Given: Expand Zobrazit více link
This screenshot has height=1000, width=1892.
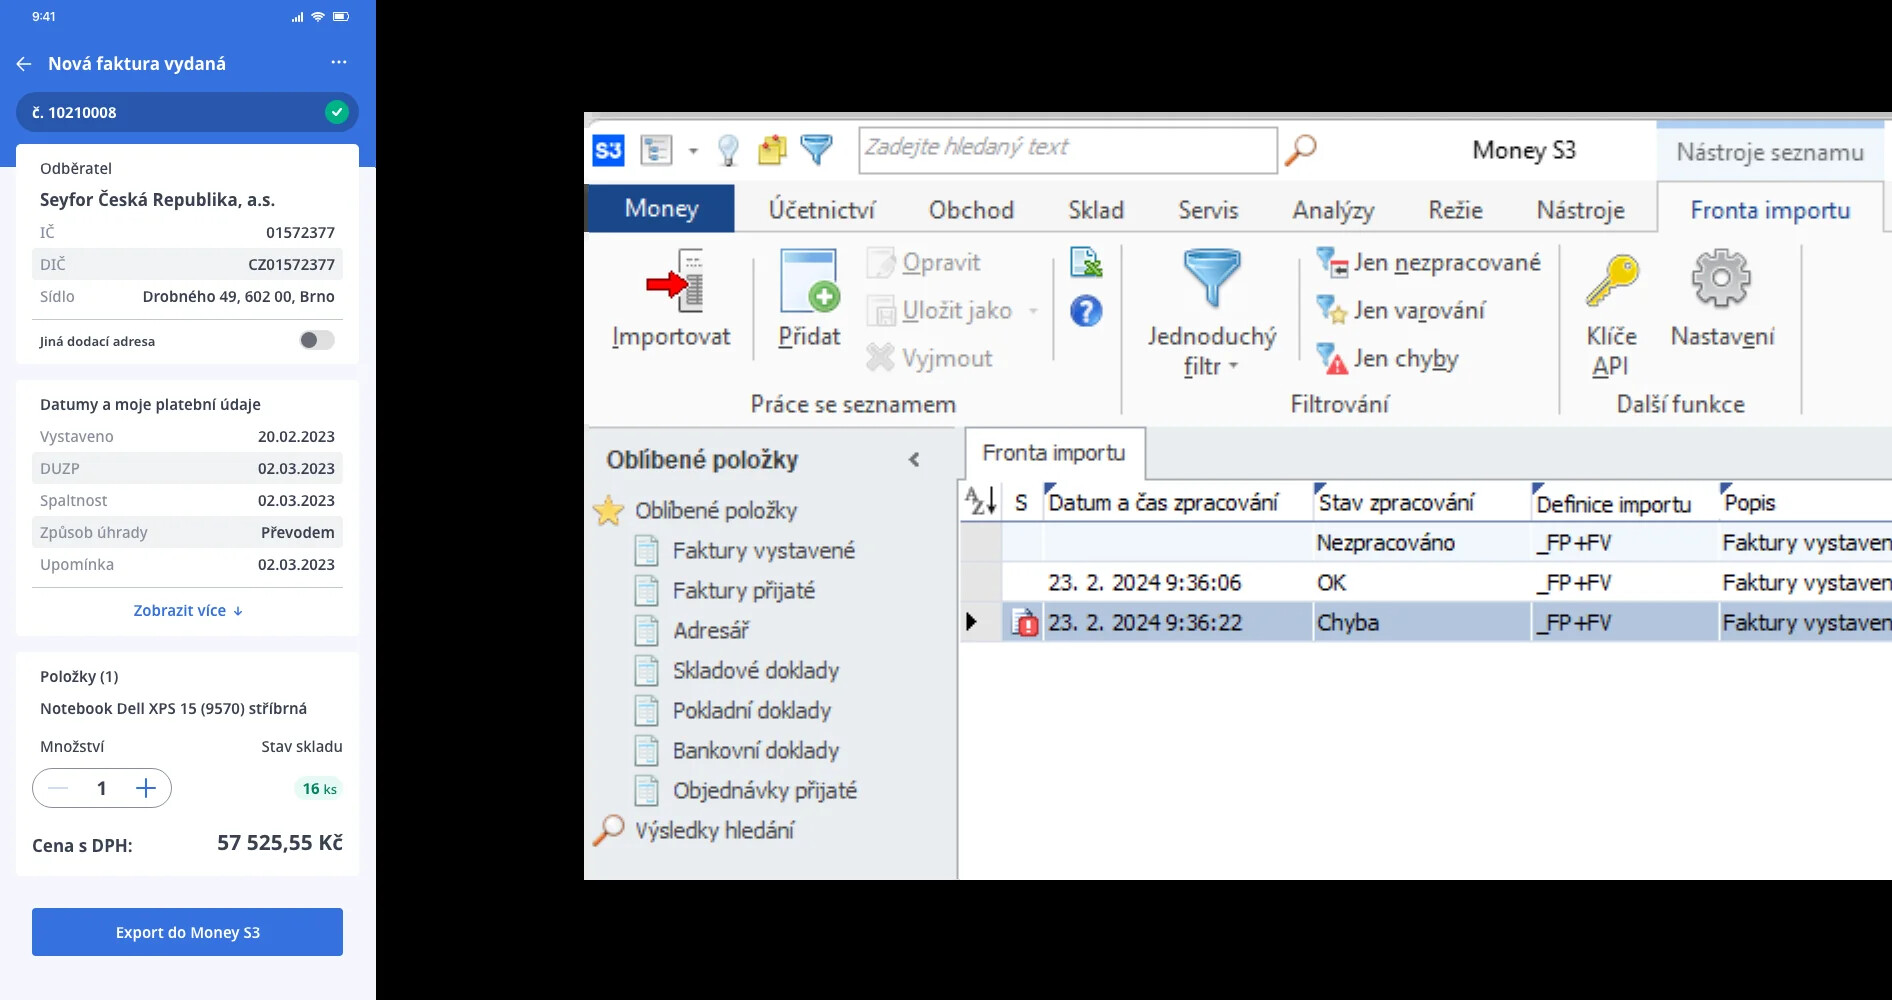Looking at the screenshot, I should (x=188, y=610).
